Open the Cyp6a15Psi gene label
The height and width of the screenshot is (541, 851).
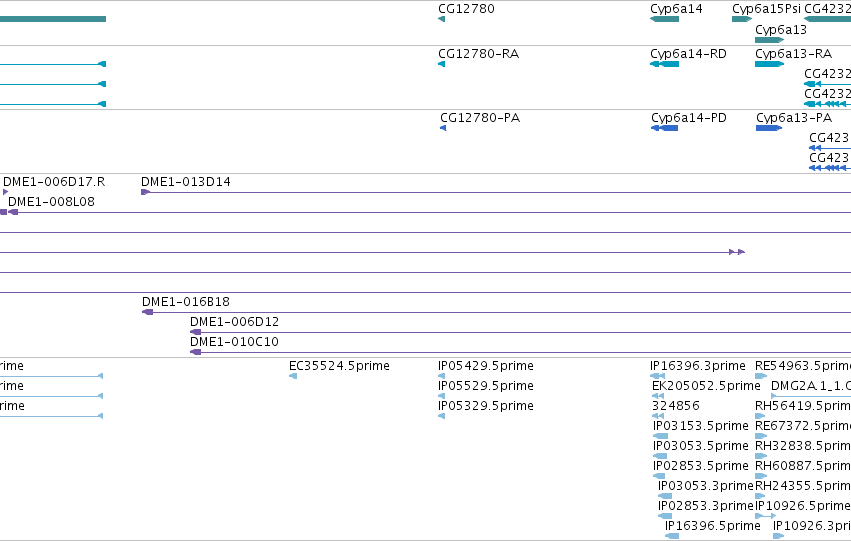point(766,9)
